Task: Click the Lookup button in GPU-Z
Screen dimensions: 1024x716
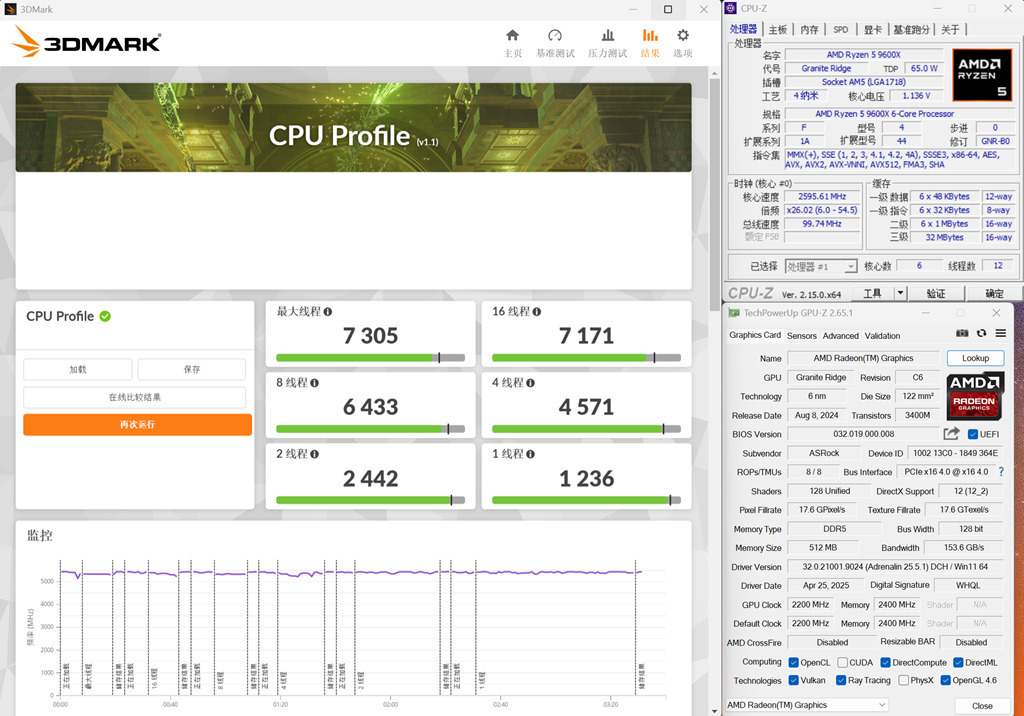Action: pyautogui.click(x=975, y=358)
